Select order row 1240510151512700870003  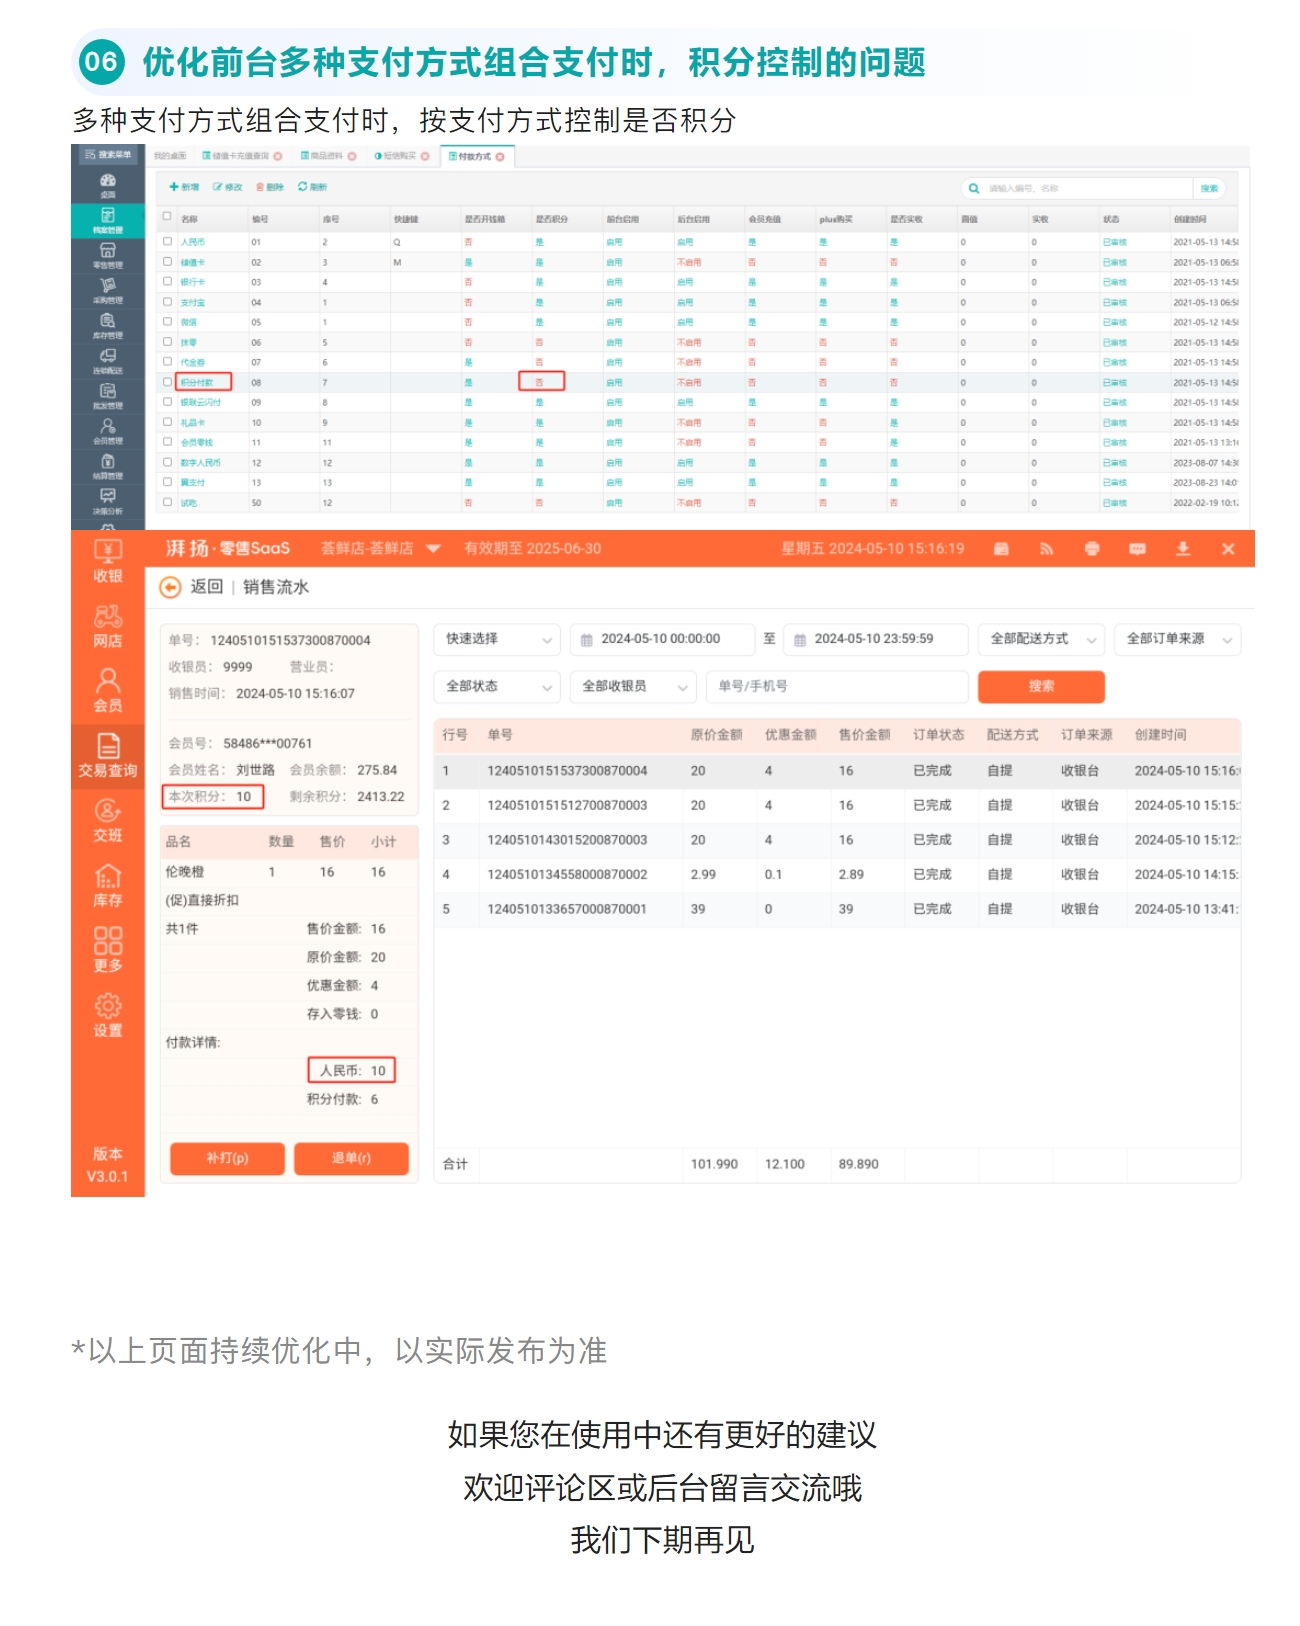[837, 805]
